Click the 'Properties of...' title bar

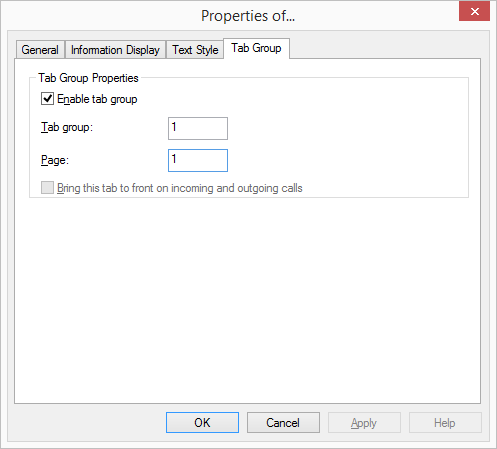[x=248, y=16]
